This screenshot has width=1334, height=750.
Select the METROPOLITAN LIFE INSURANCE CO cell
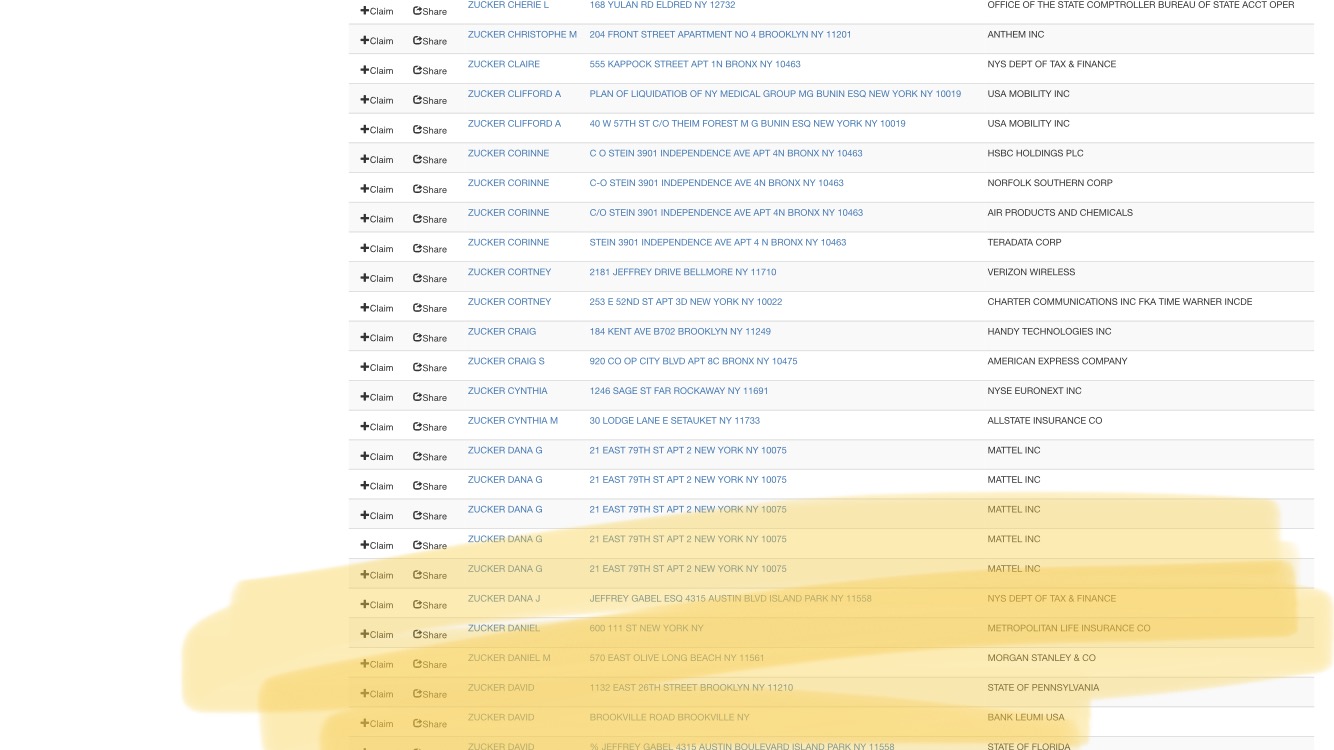coord(1069,628)
